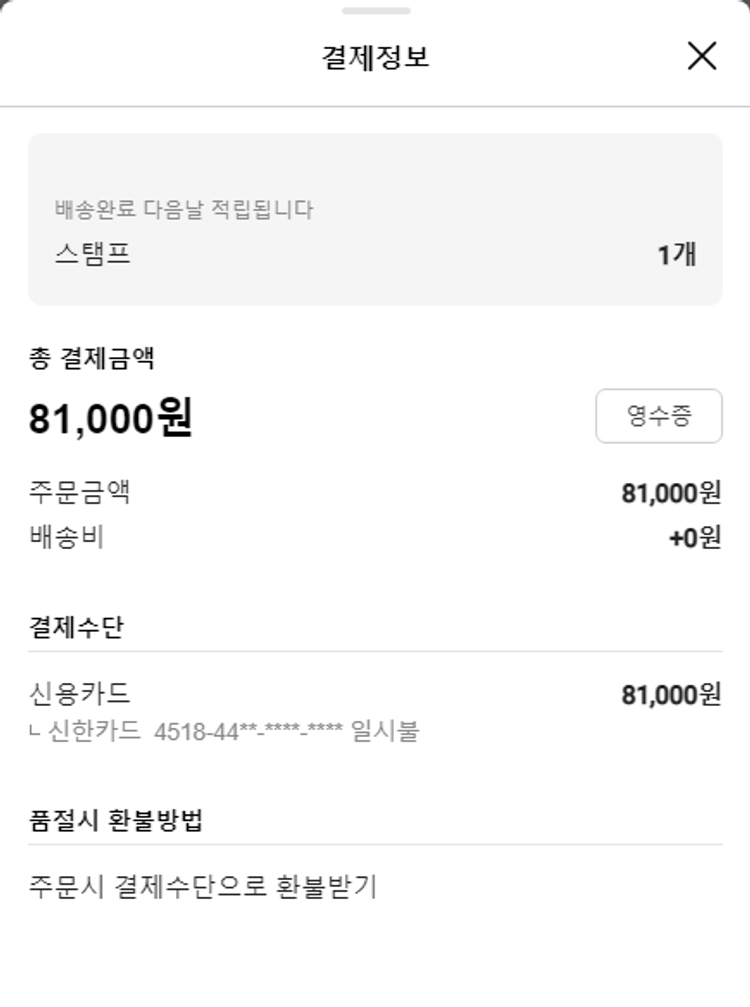
Task: Select the 스탬프 label
Action: 93,254
